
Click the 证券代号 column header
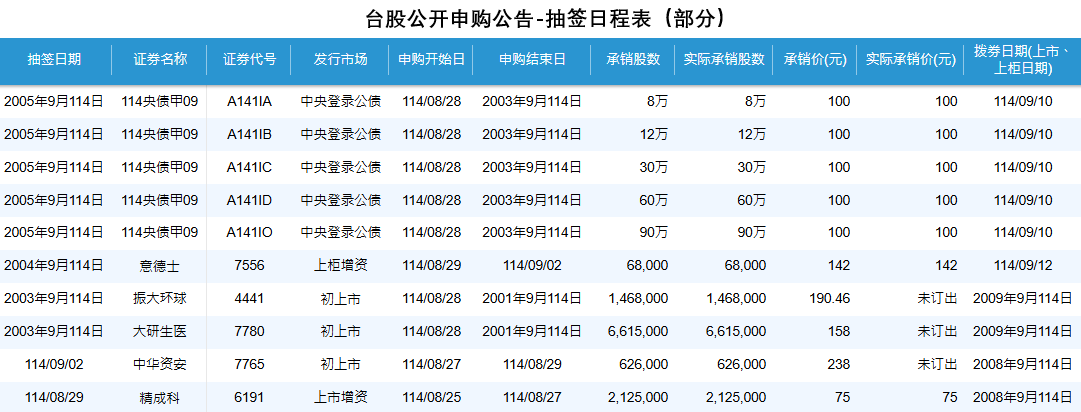click(250, 59)
